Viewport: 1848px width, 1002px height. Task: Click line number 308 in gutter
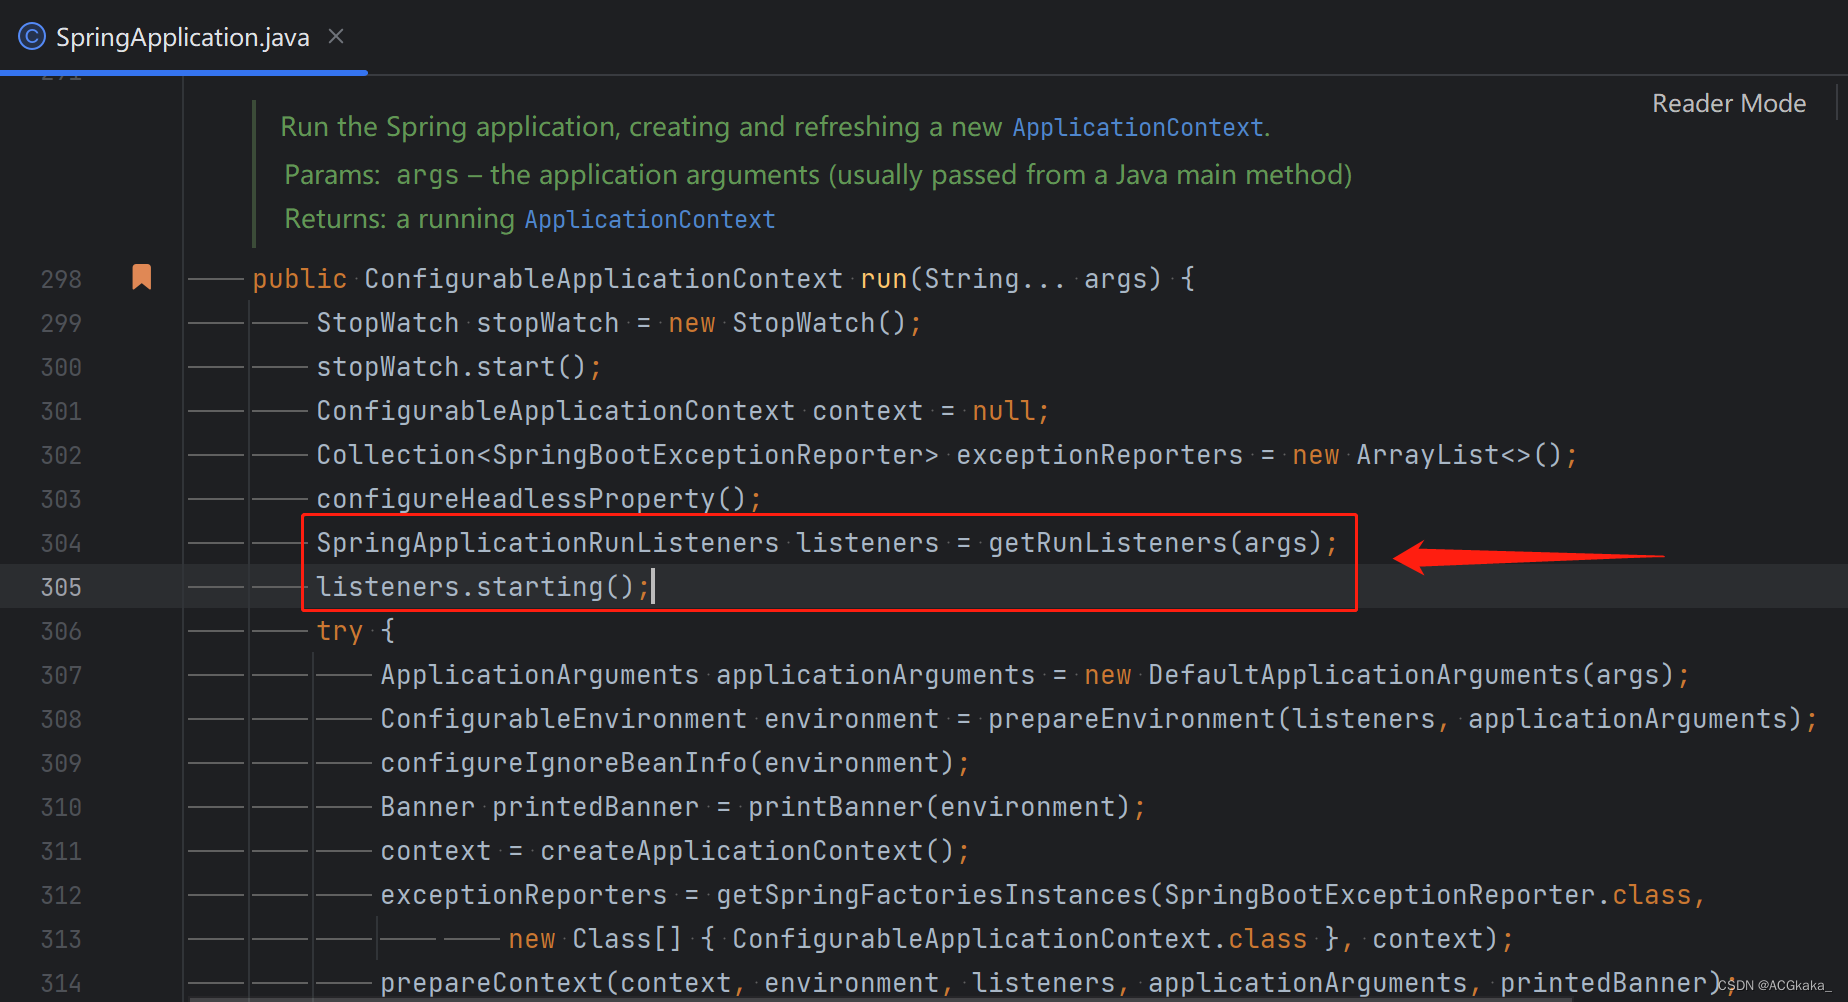(61, 719)
